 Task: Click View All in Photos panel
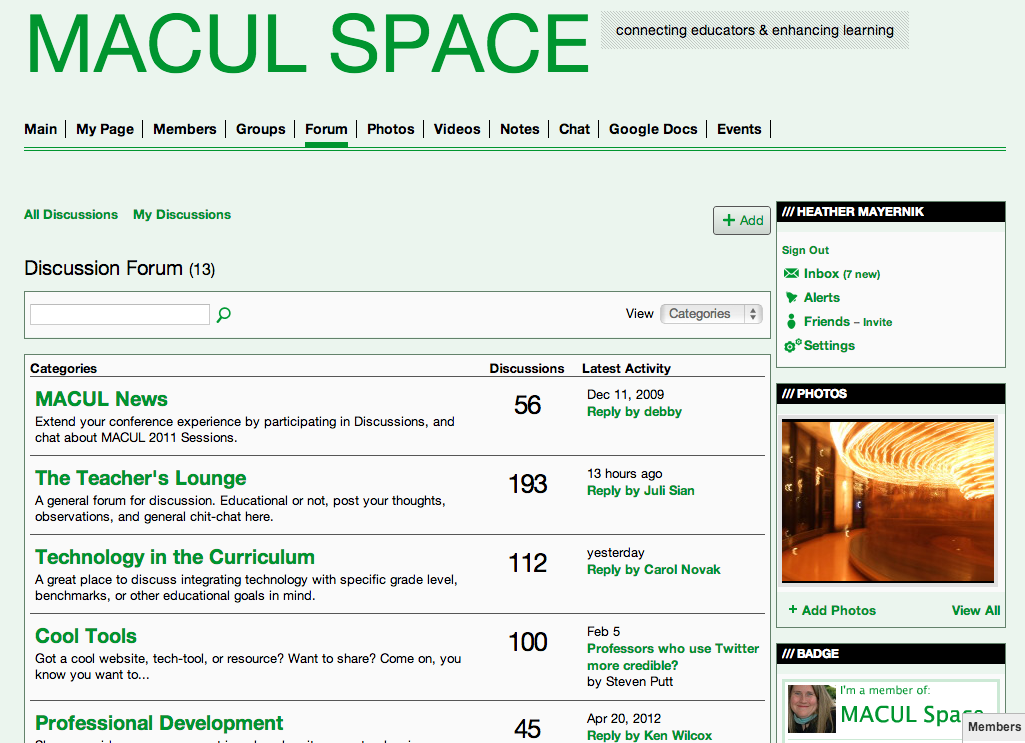tap(975, 610)
